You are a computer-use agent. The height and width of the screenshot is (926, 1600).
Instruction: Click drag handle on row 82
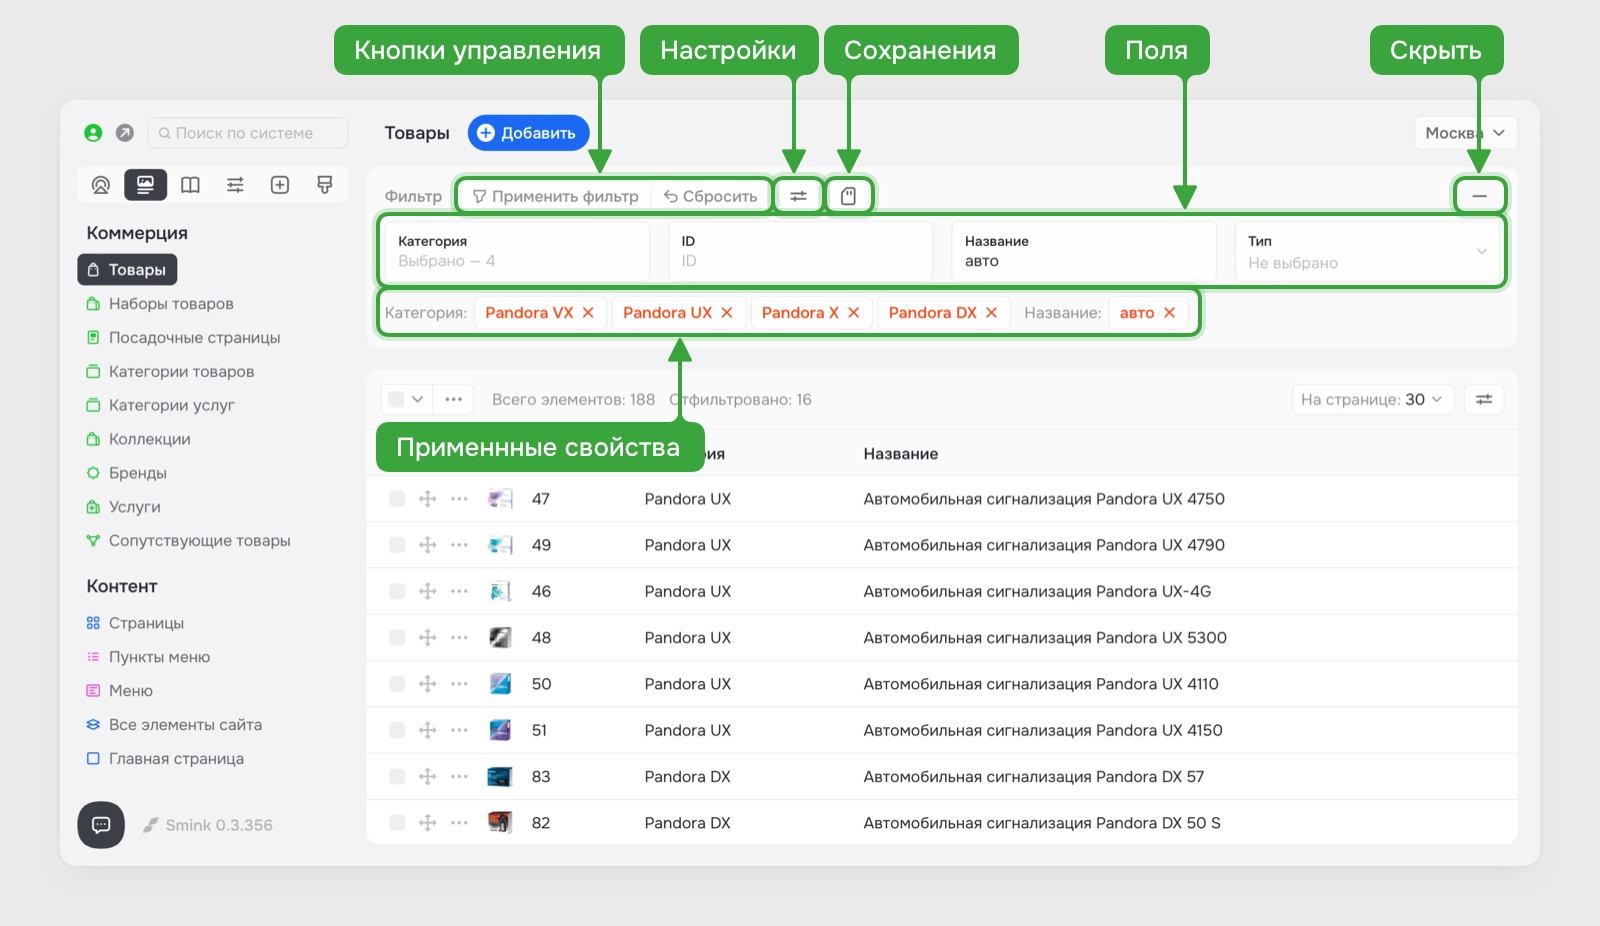428,823
